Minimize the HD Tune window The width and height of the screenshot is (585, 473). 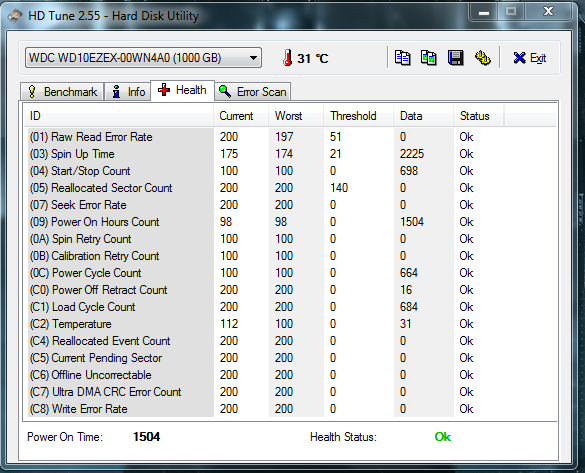(484, 13)
